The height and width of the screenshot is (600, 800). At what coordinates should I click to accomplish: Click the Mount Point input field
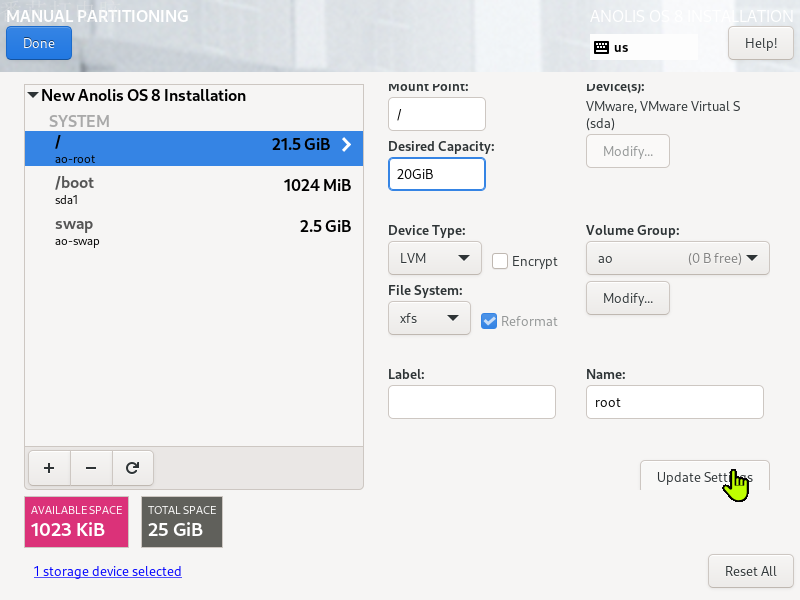pyautogui.click(x=437, y=114)
